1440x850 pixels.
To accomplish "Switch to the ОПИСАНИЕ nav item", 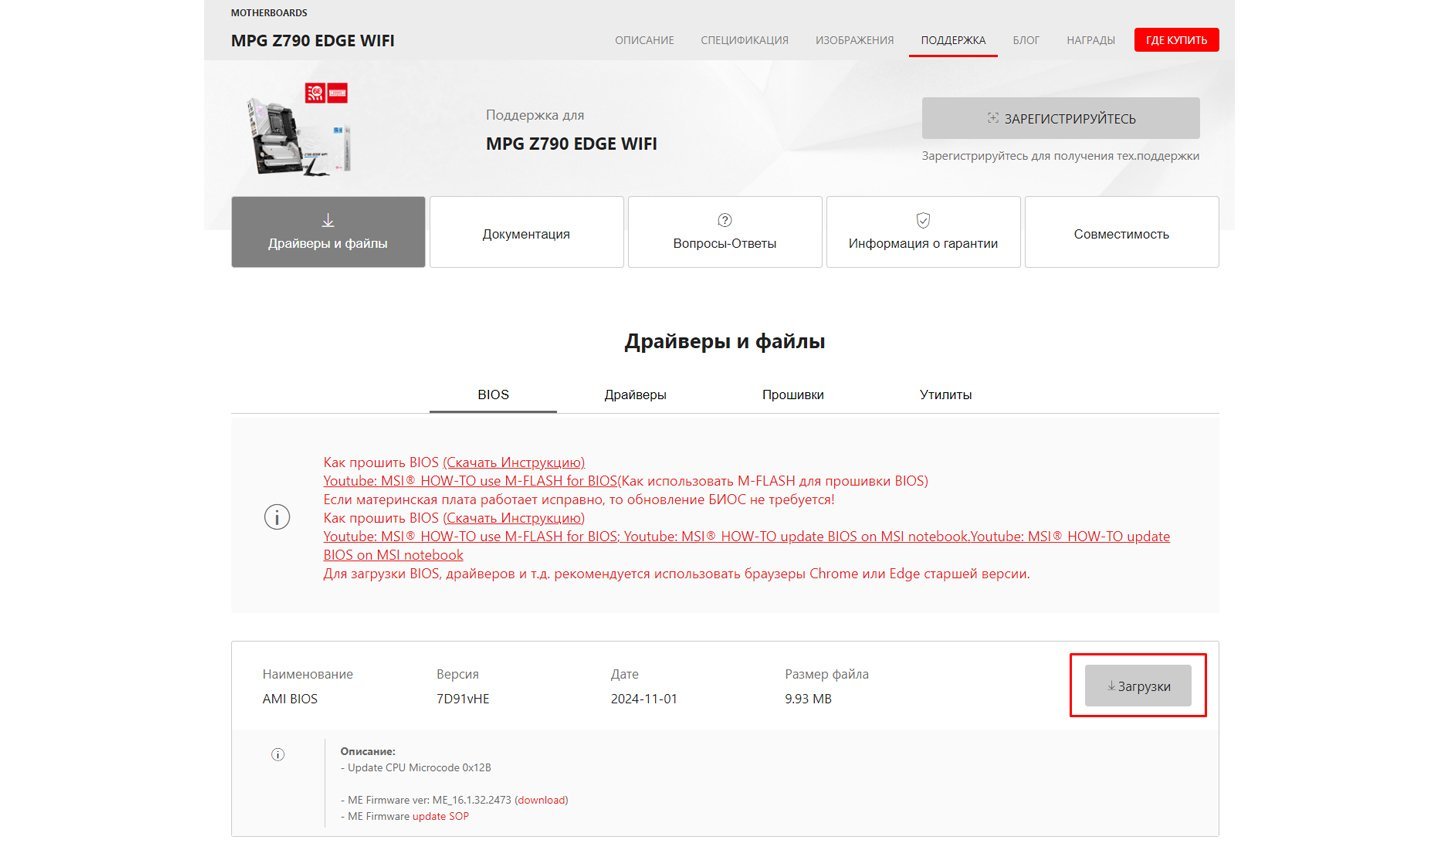I will pos(644,41).
